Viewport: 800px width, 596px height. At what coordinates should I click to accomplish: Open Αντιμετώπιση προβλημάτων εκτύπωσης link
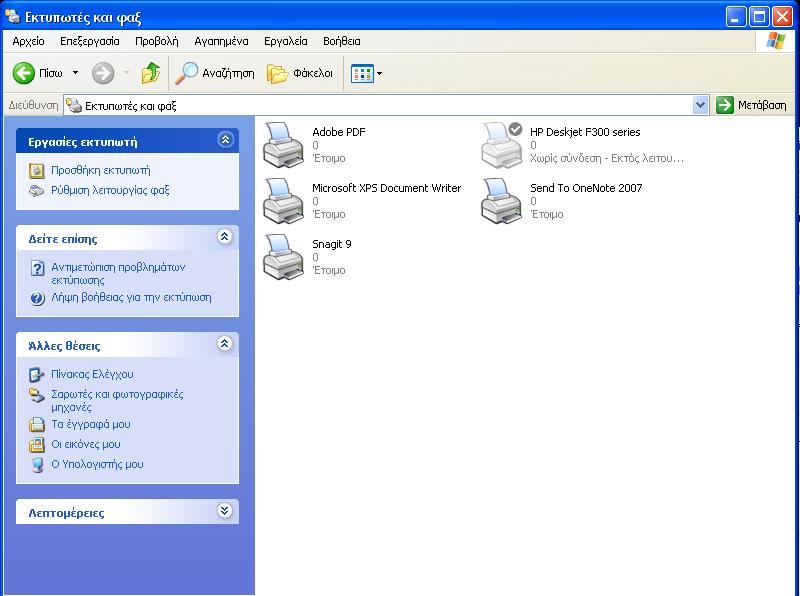[x=118, y=274]
